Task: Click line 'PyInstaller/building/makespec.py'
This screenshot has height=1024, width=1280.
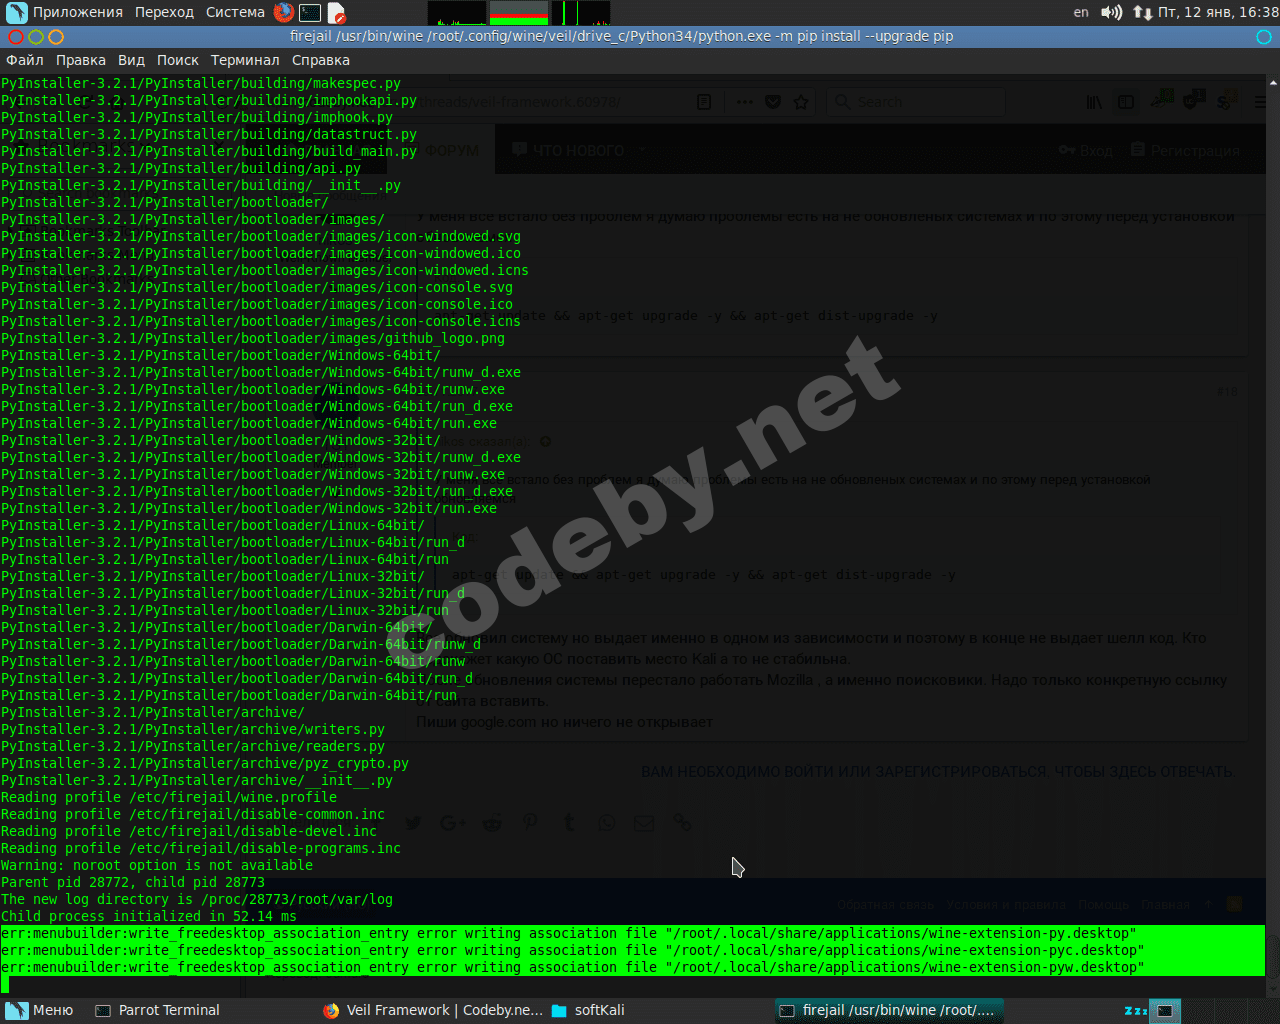Action: point(201,84)
